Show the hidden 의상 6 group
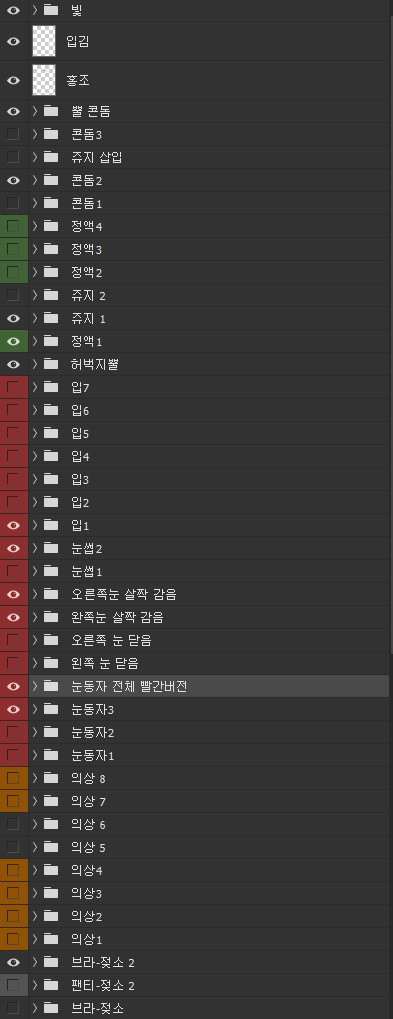 pos(13,825)
